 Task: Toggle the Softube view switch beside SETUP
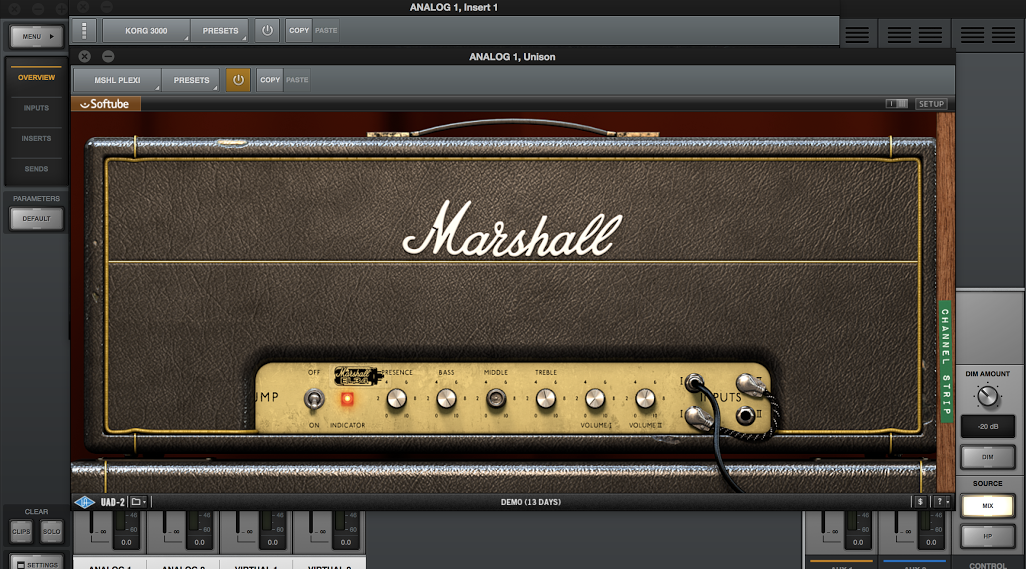coord(896,104)
